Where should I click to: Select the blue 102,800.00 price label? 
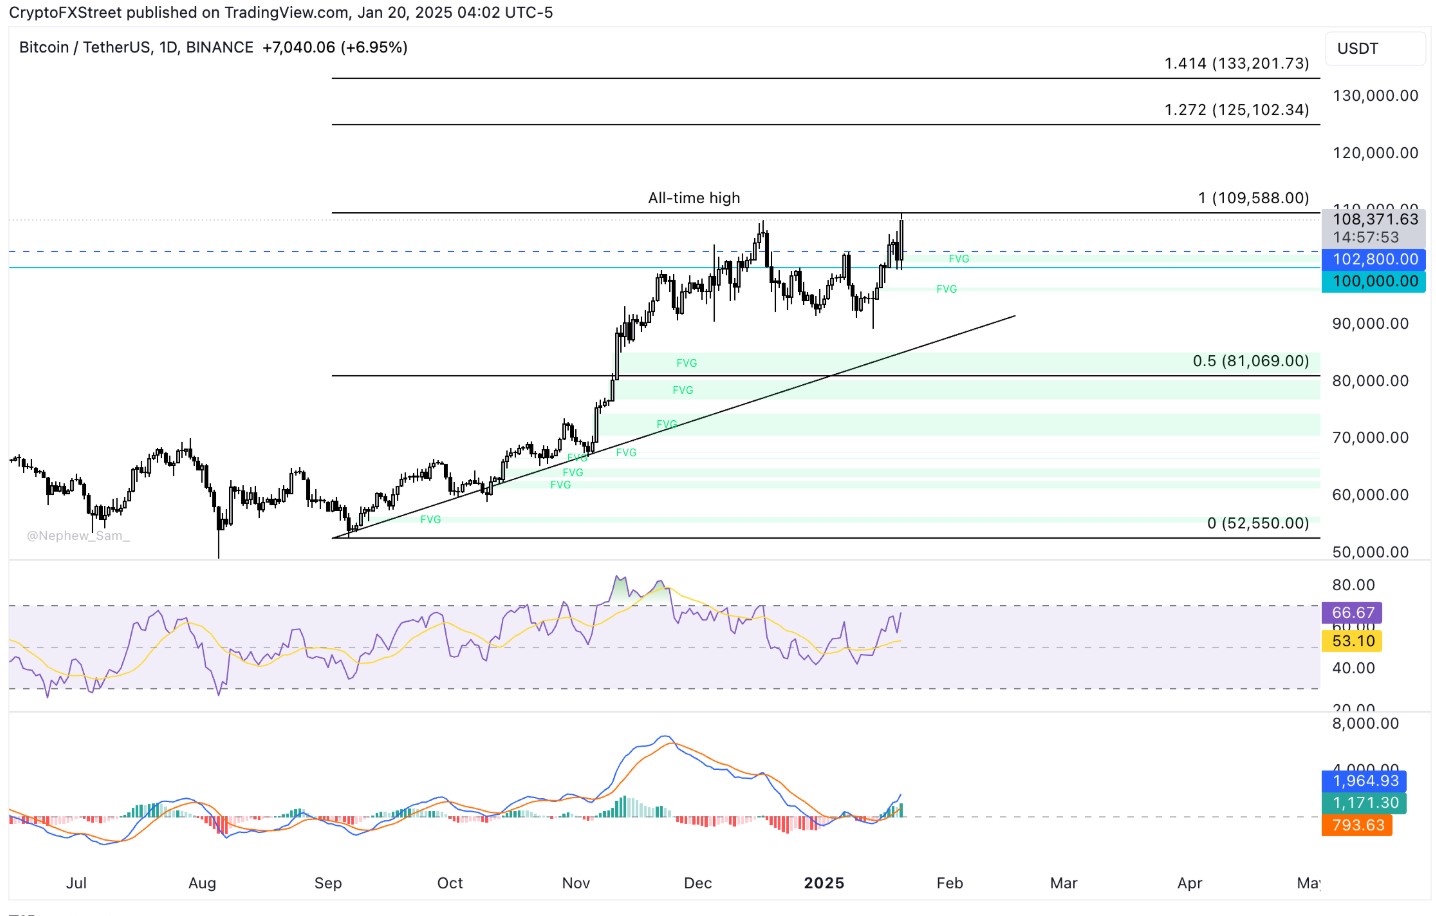point(1374,259)
